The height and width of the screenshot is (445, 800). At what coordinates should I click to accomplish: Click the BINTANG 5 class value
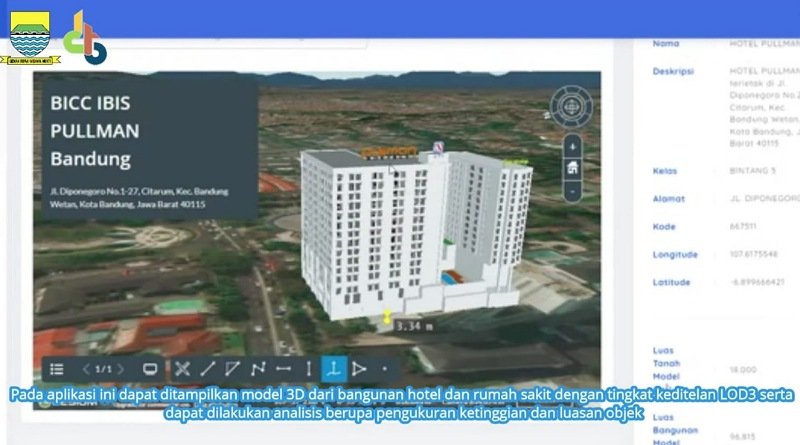pyautogui.click(x=753, y=170)
